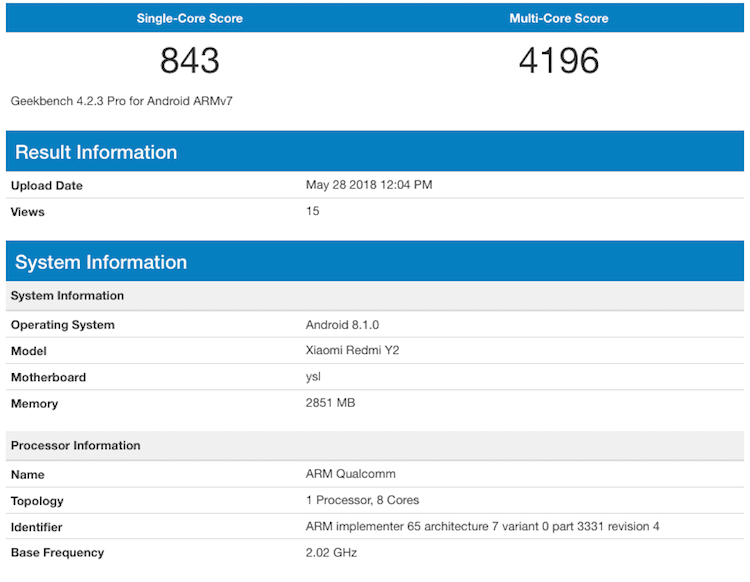750x582 pixels.
Task: Select the Operating System label
Action: click(63, 325)
